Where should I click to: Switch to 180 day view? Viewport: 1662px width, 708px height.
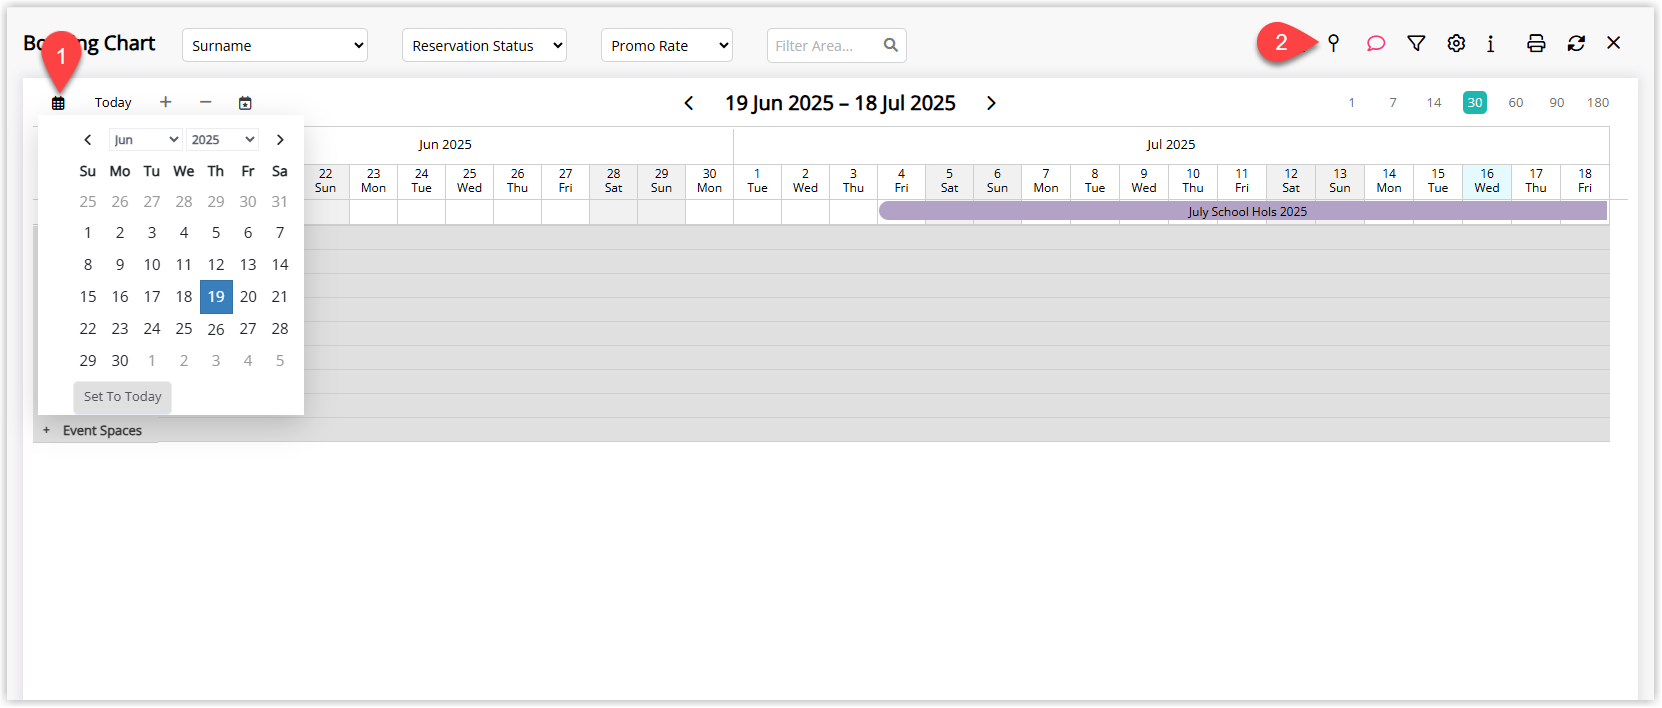click(x=1598, y=103)
